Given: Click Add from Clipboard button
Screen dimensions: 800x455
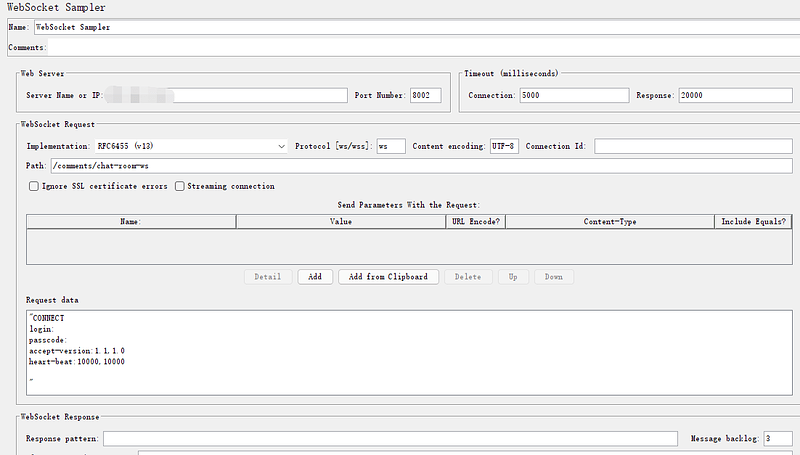Looking at the screenshot, I should tap(388, 277).
